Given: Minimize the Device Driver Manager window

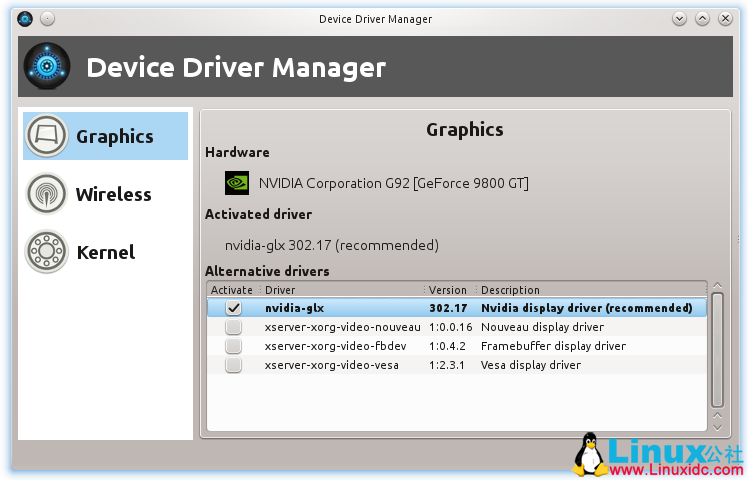Looking at the screenshot, I should click(x=679, y=19).
